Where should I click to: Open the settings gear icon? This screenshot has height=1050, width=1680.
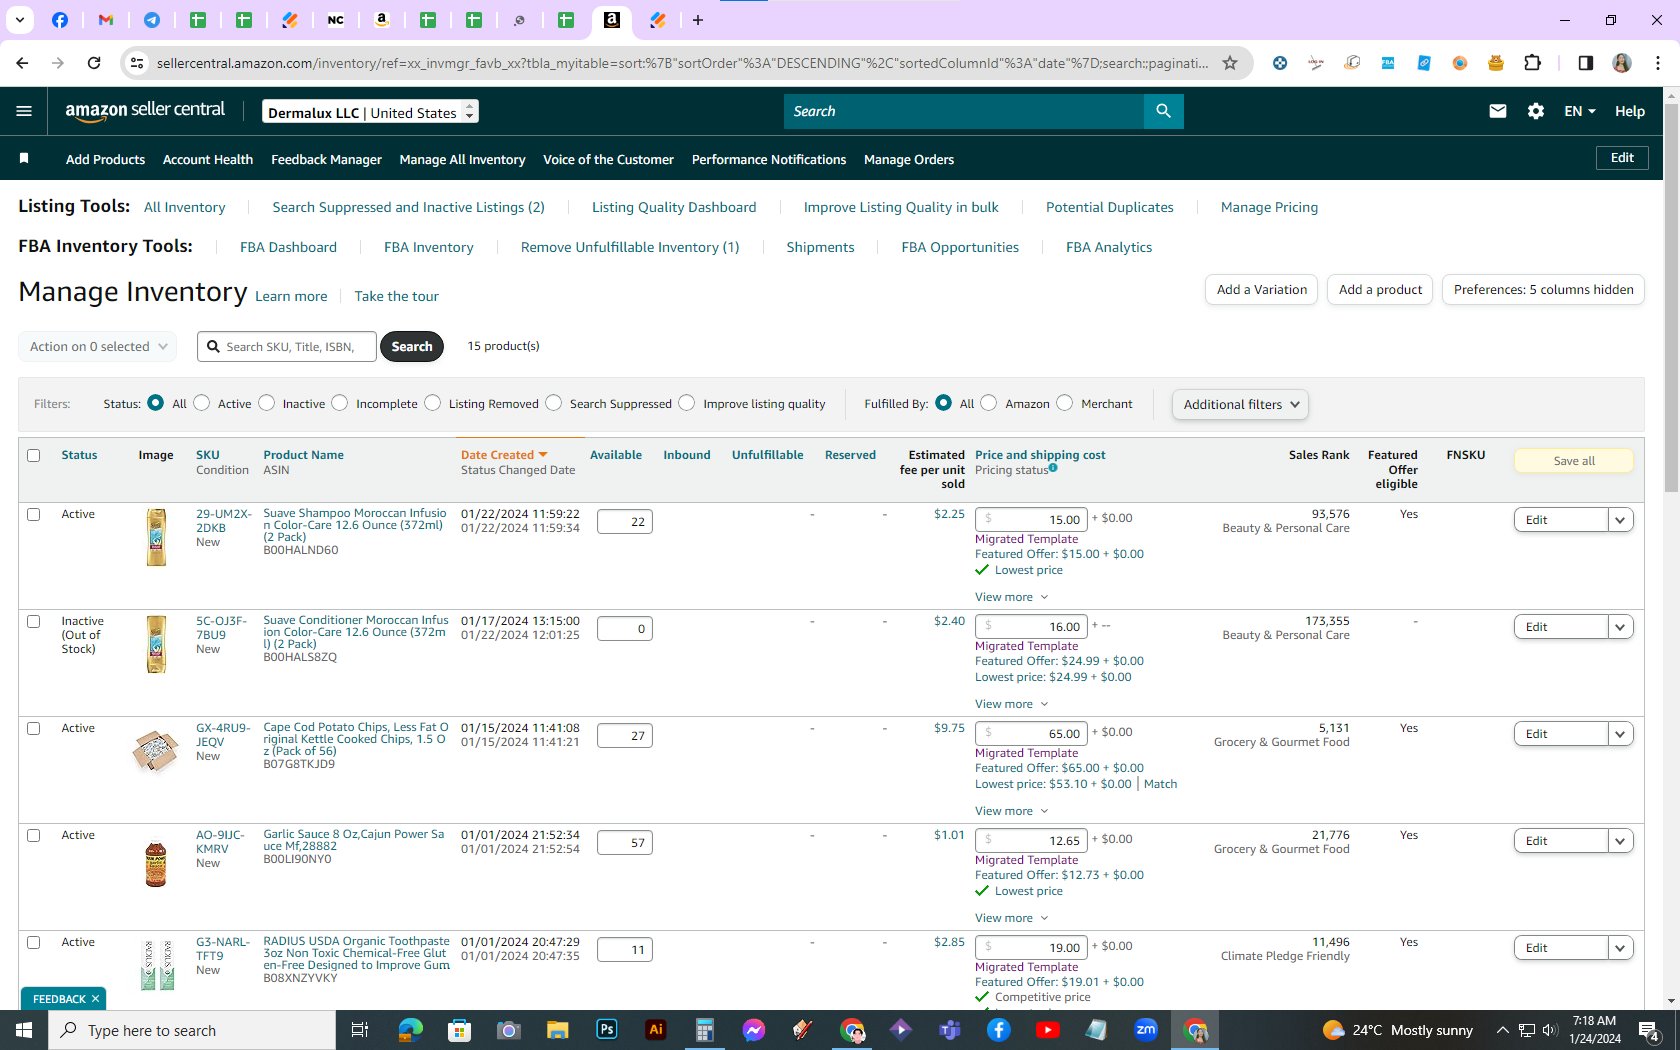(1536, 111)
